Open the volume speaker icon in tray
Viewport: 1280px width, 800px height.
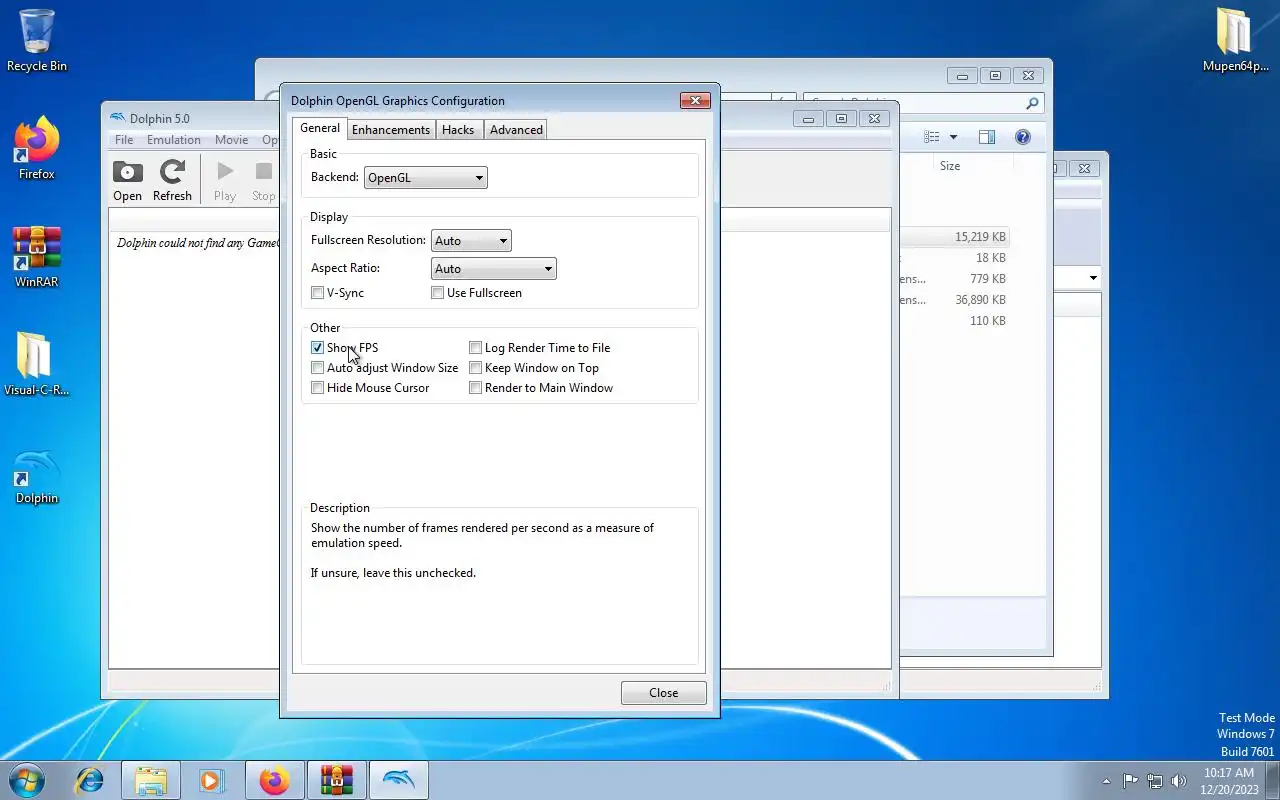click(x=1179, y=781)
